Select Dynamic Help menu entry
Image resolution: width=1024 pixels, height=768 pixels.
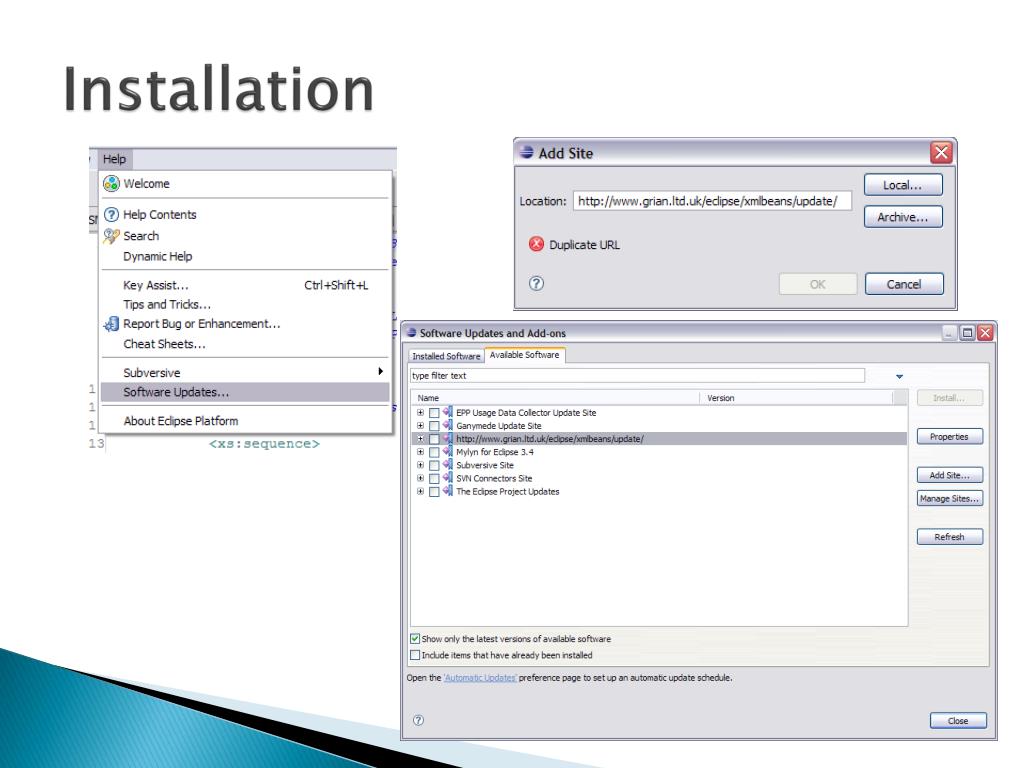point(245,257)
